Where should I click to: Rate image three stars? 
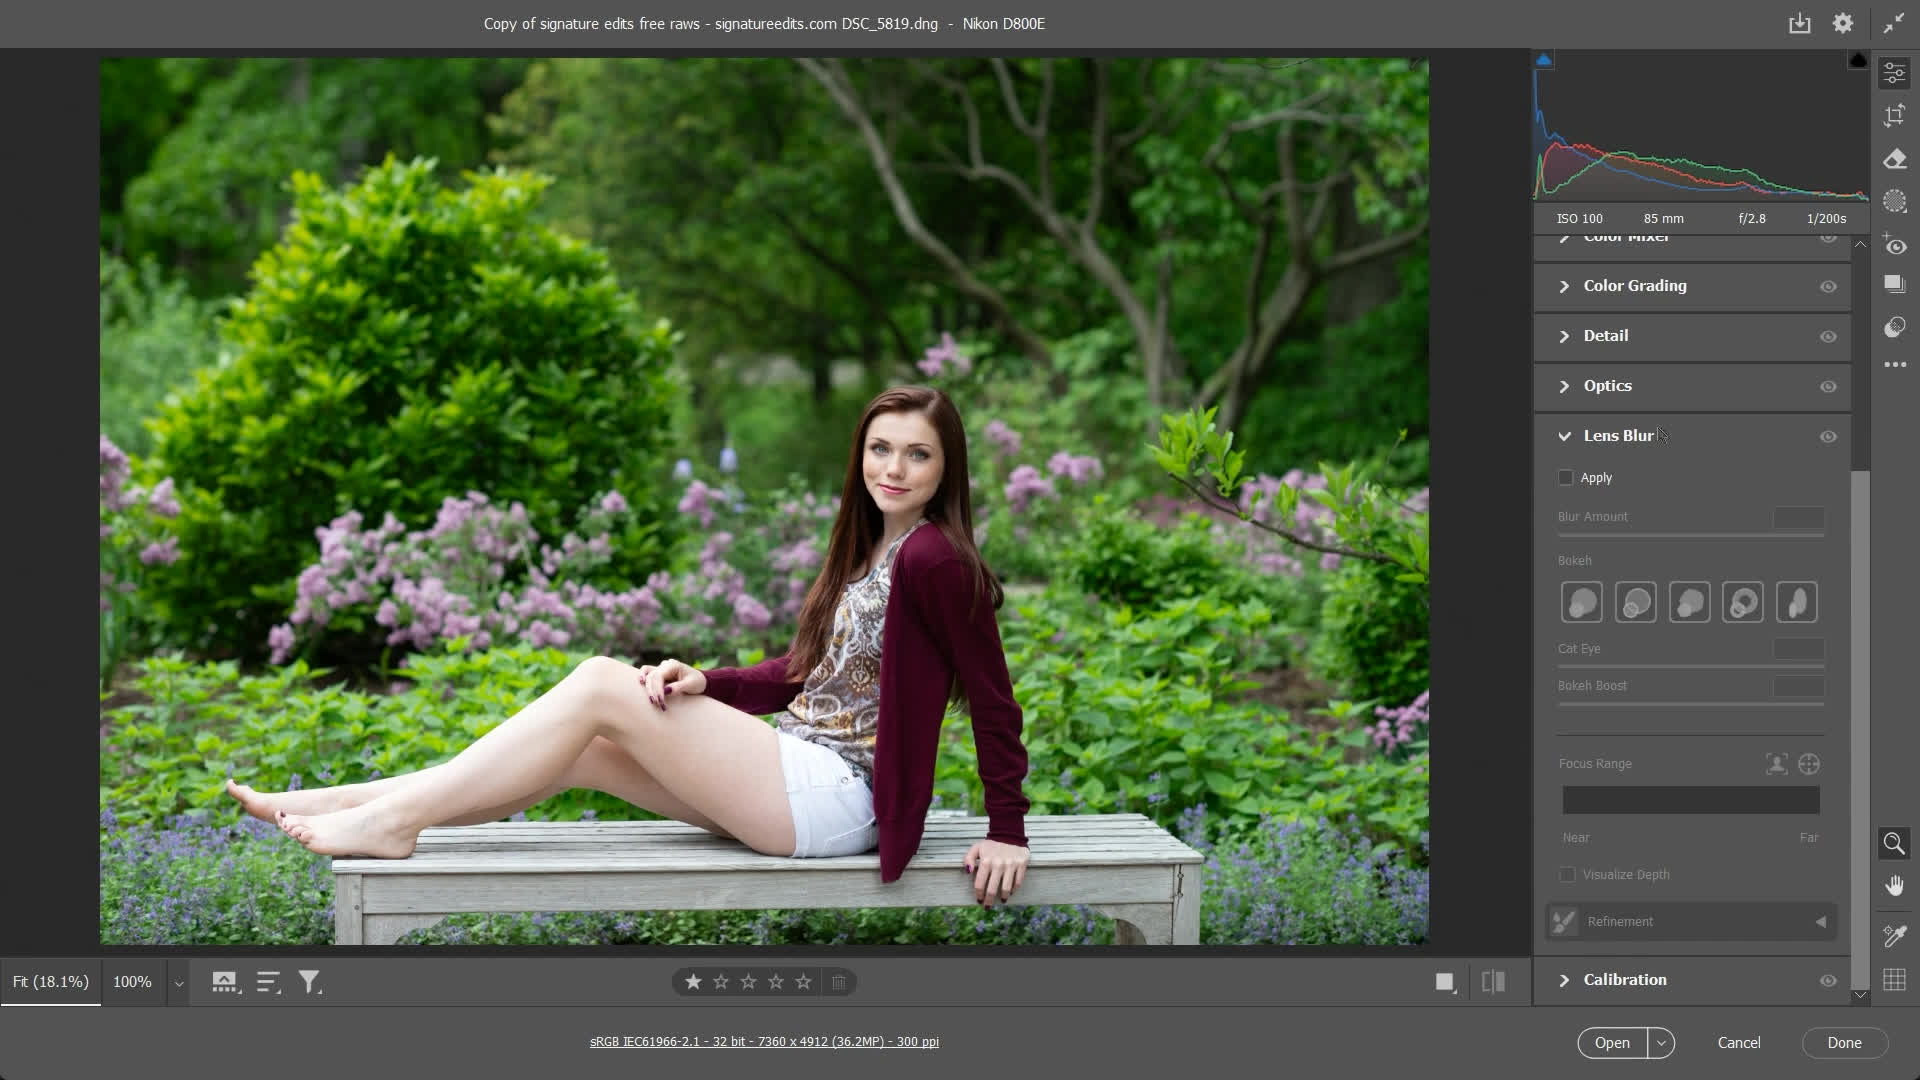(748, 982)
